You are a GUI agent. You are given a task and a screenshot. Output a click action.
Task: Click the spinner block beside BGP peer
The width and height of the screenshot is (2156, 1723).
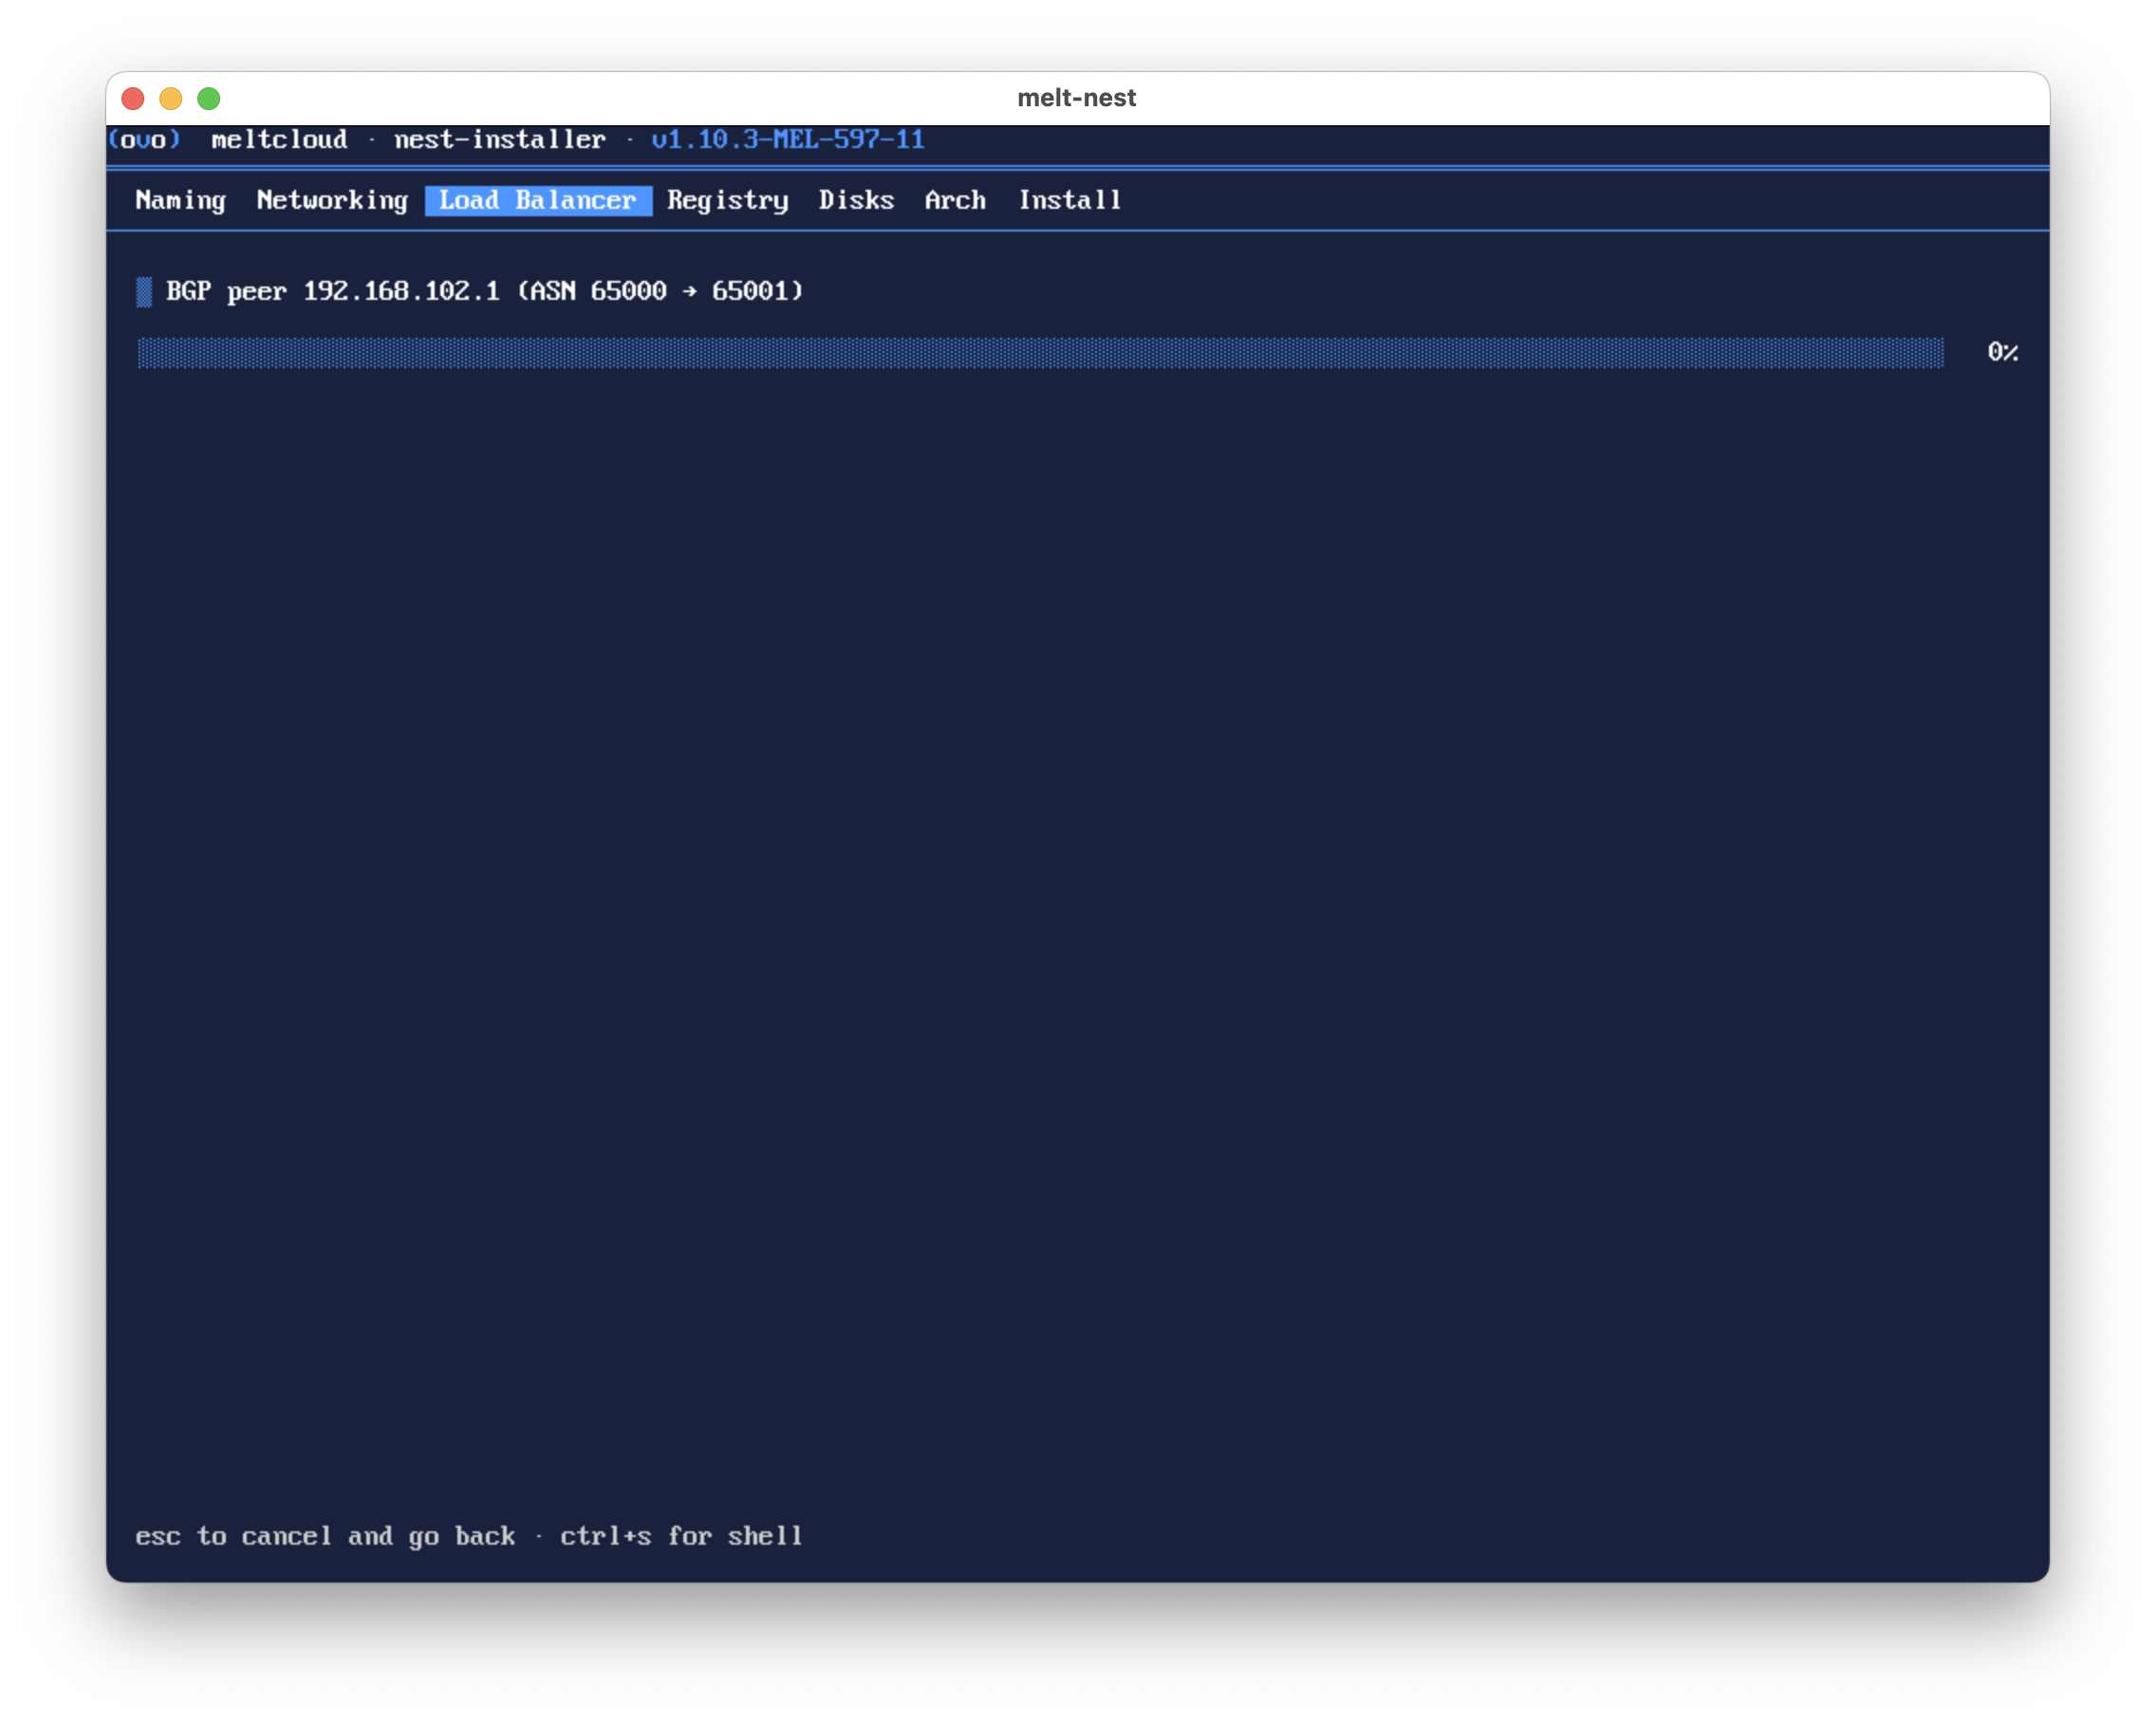point(144,292)
